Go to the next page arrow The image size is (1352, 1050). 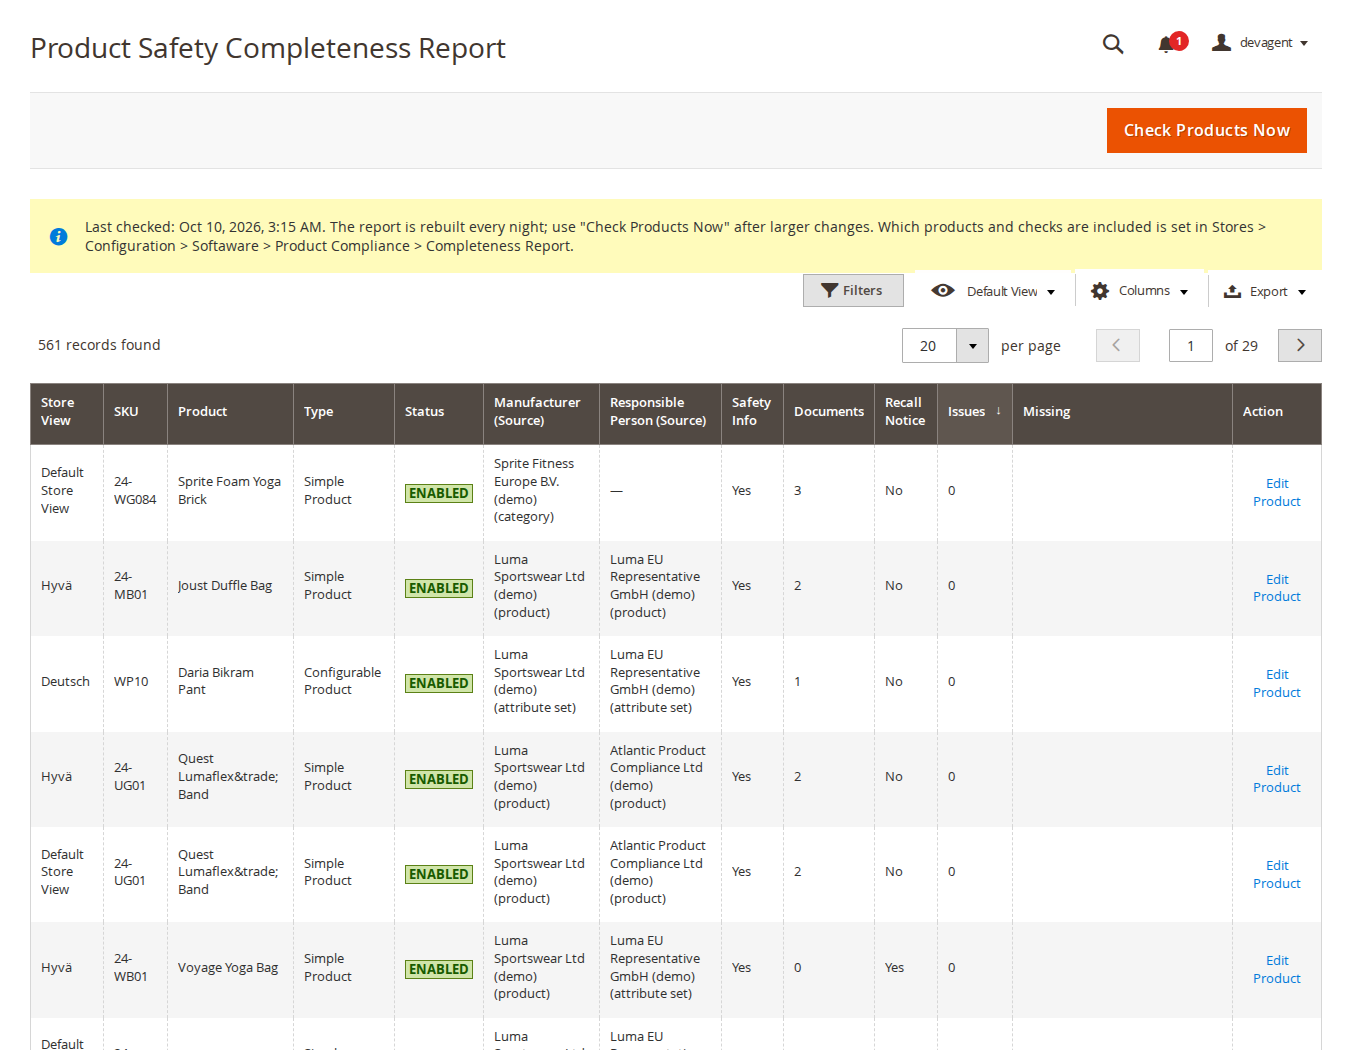[1300, 345]
